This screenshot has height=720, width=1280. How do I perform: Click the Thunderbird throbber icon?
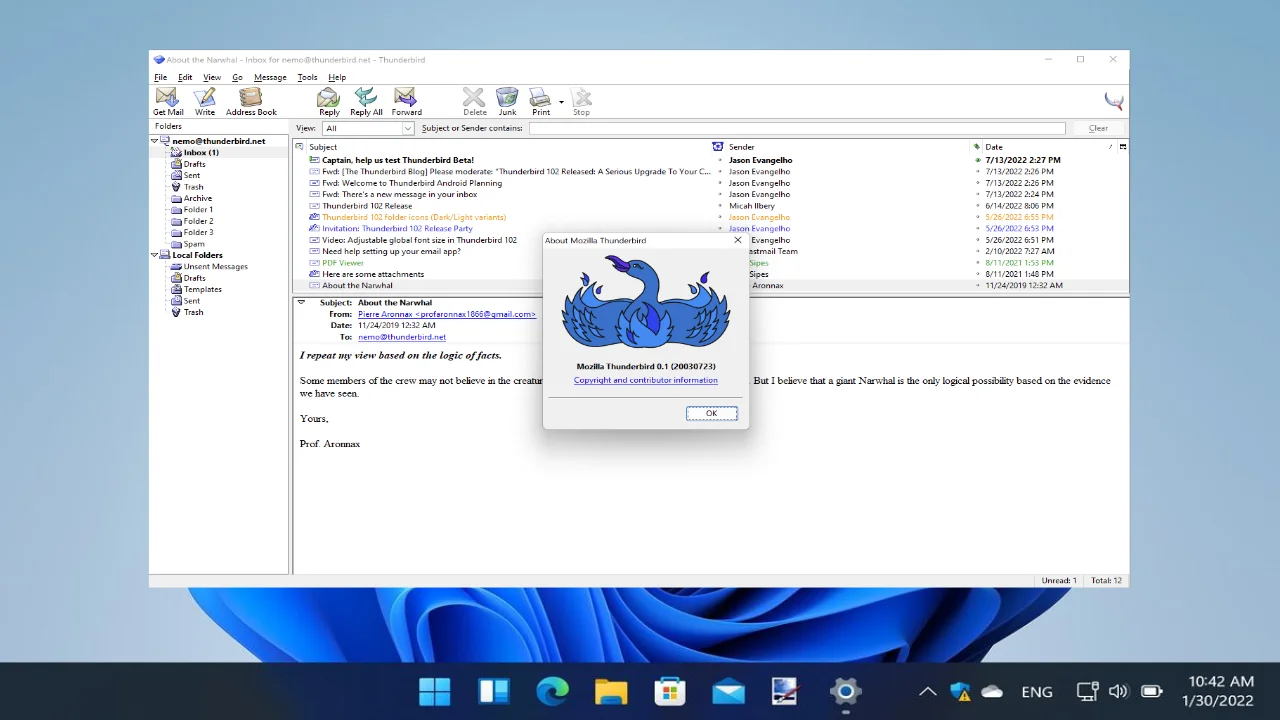(1113, 100)
